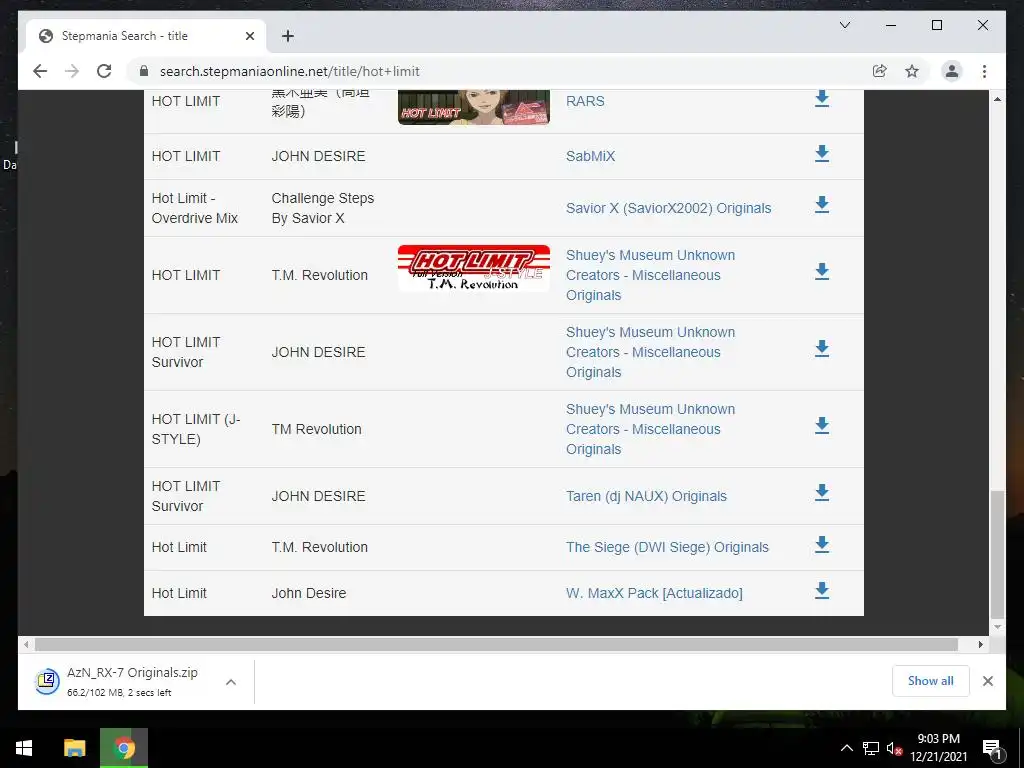Download pack for T.M. Revolution HOT LIMIT banner row
The image size is (1024, 768).
tap(822, 271)
